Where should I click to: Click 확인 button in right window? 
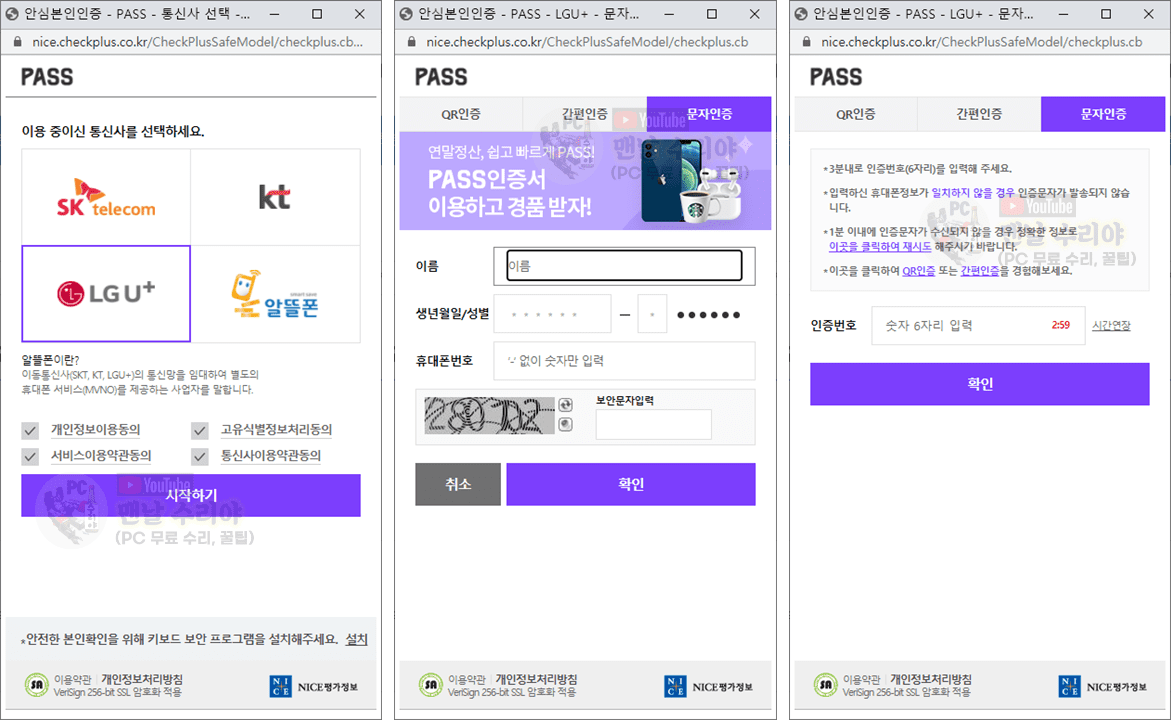(x=980, y=384)
